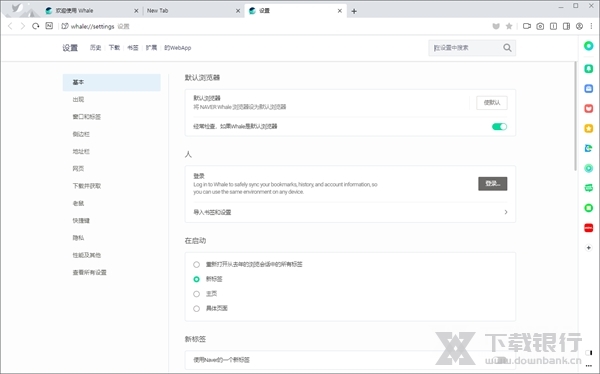Open the teal round sidebar icon
Viewport: 600px width, 374px height.
coord(589,168)
